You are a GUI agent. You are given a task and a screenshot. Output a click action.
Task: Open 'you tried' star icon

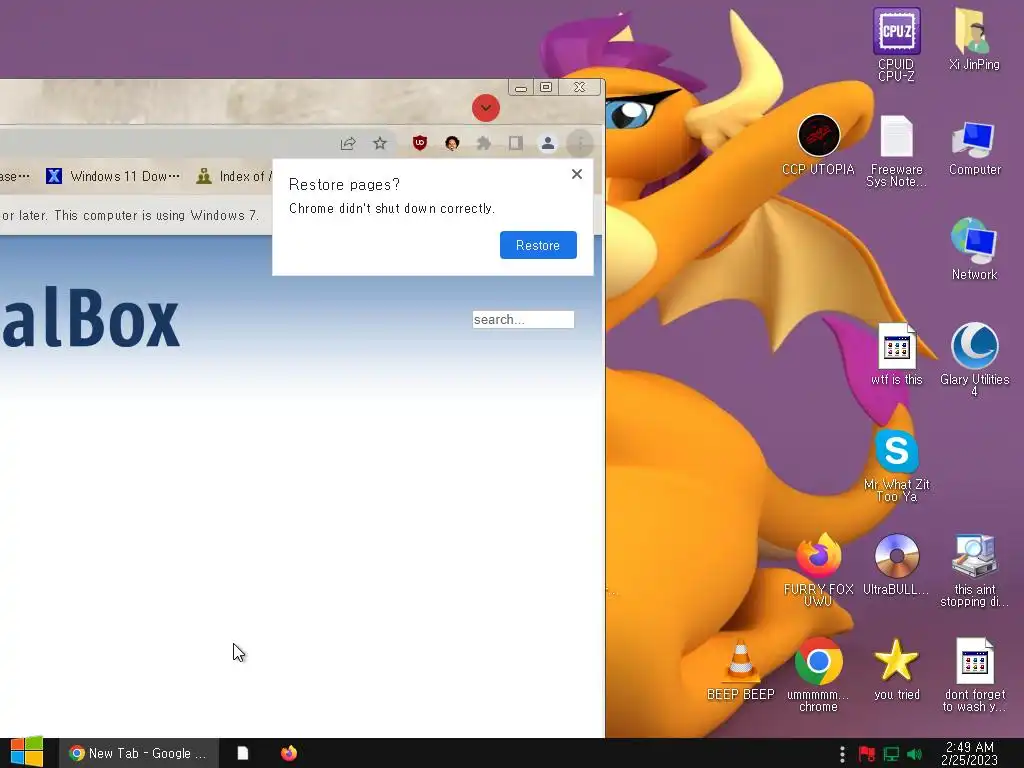(x=896, y=670)
